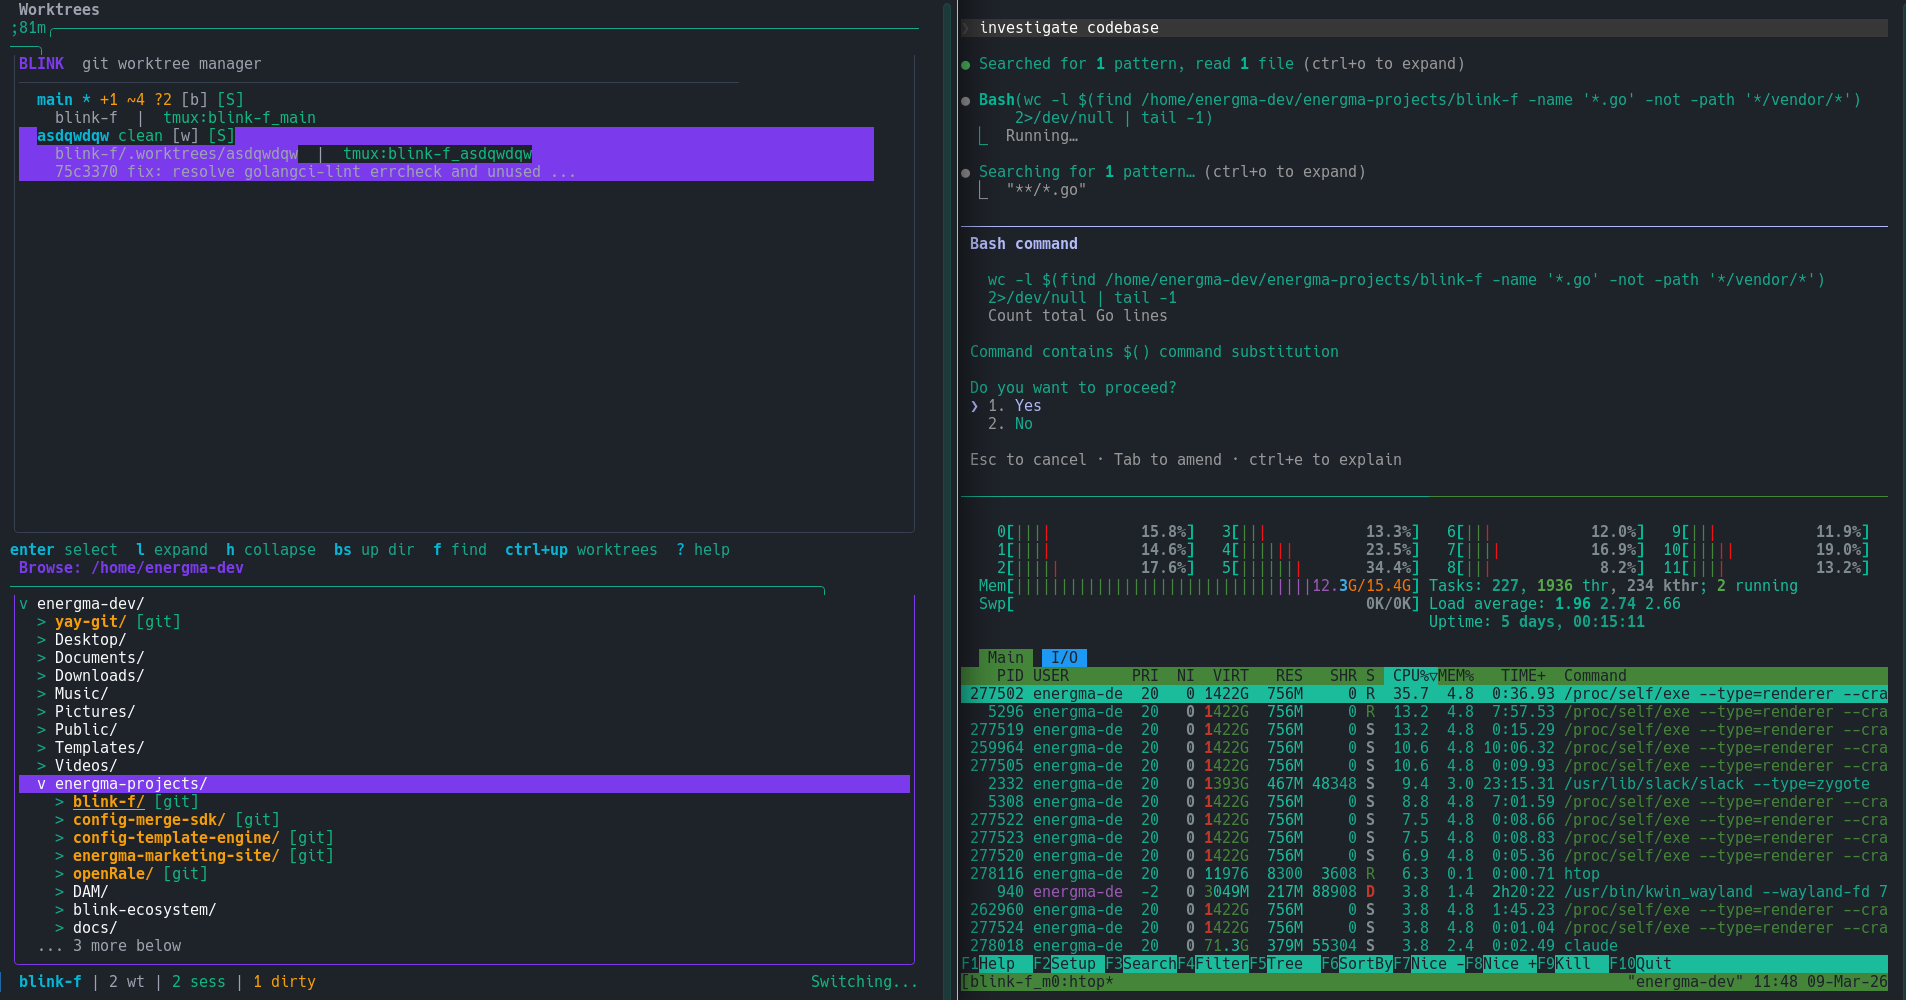Screen dimensions: 1906x1000
Task: Open the Main tab in htop
Action: coord(1005,658)
